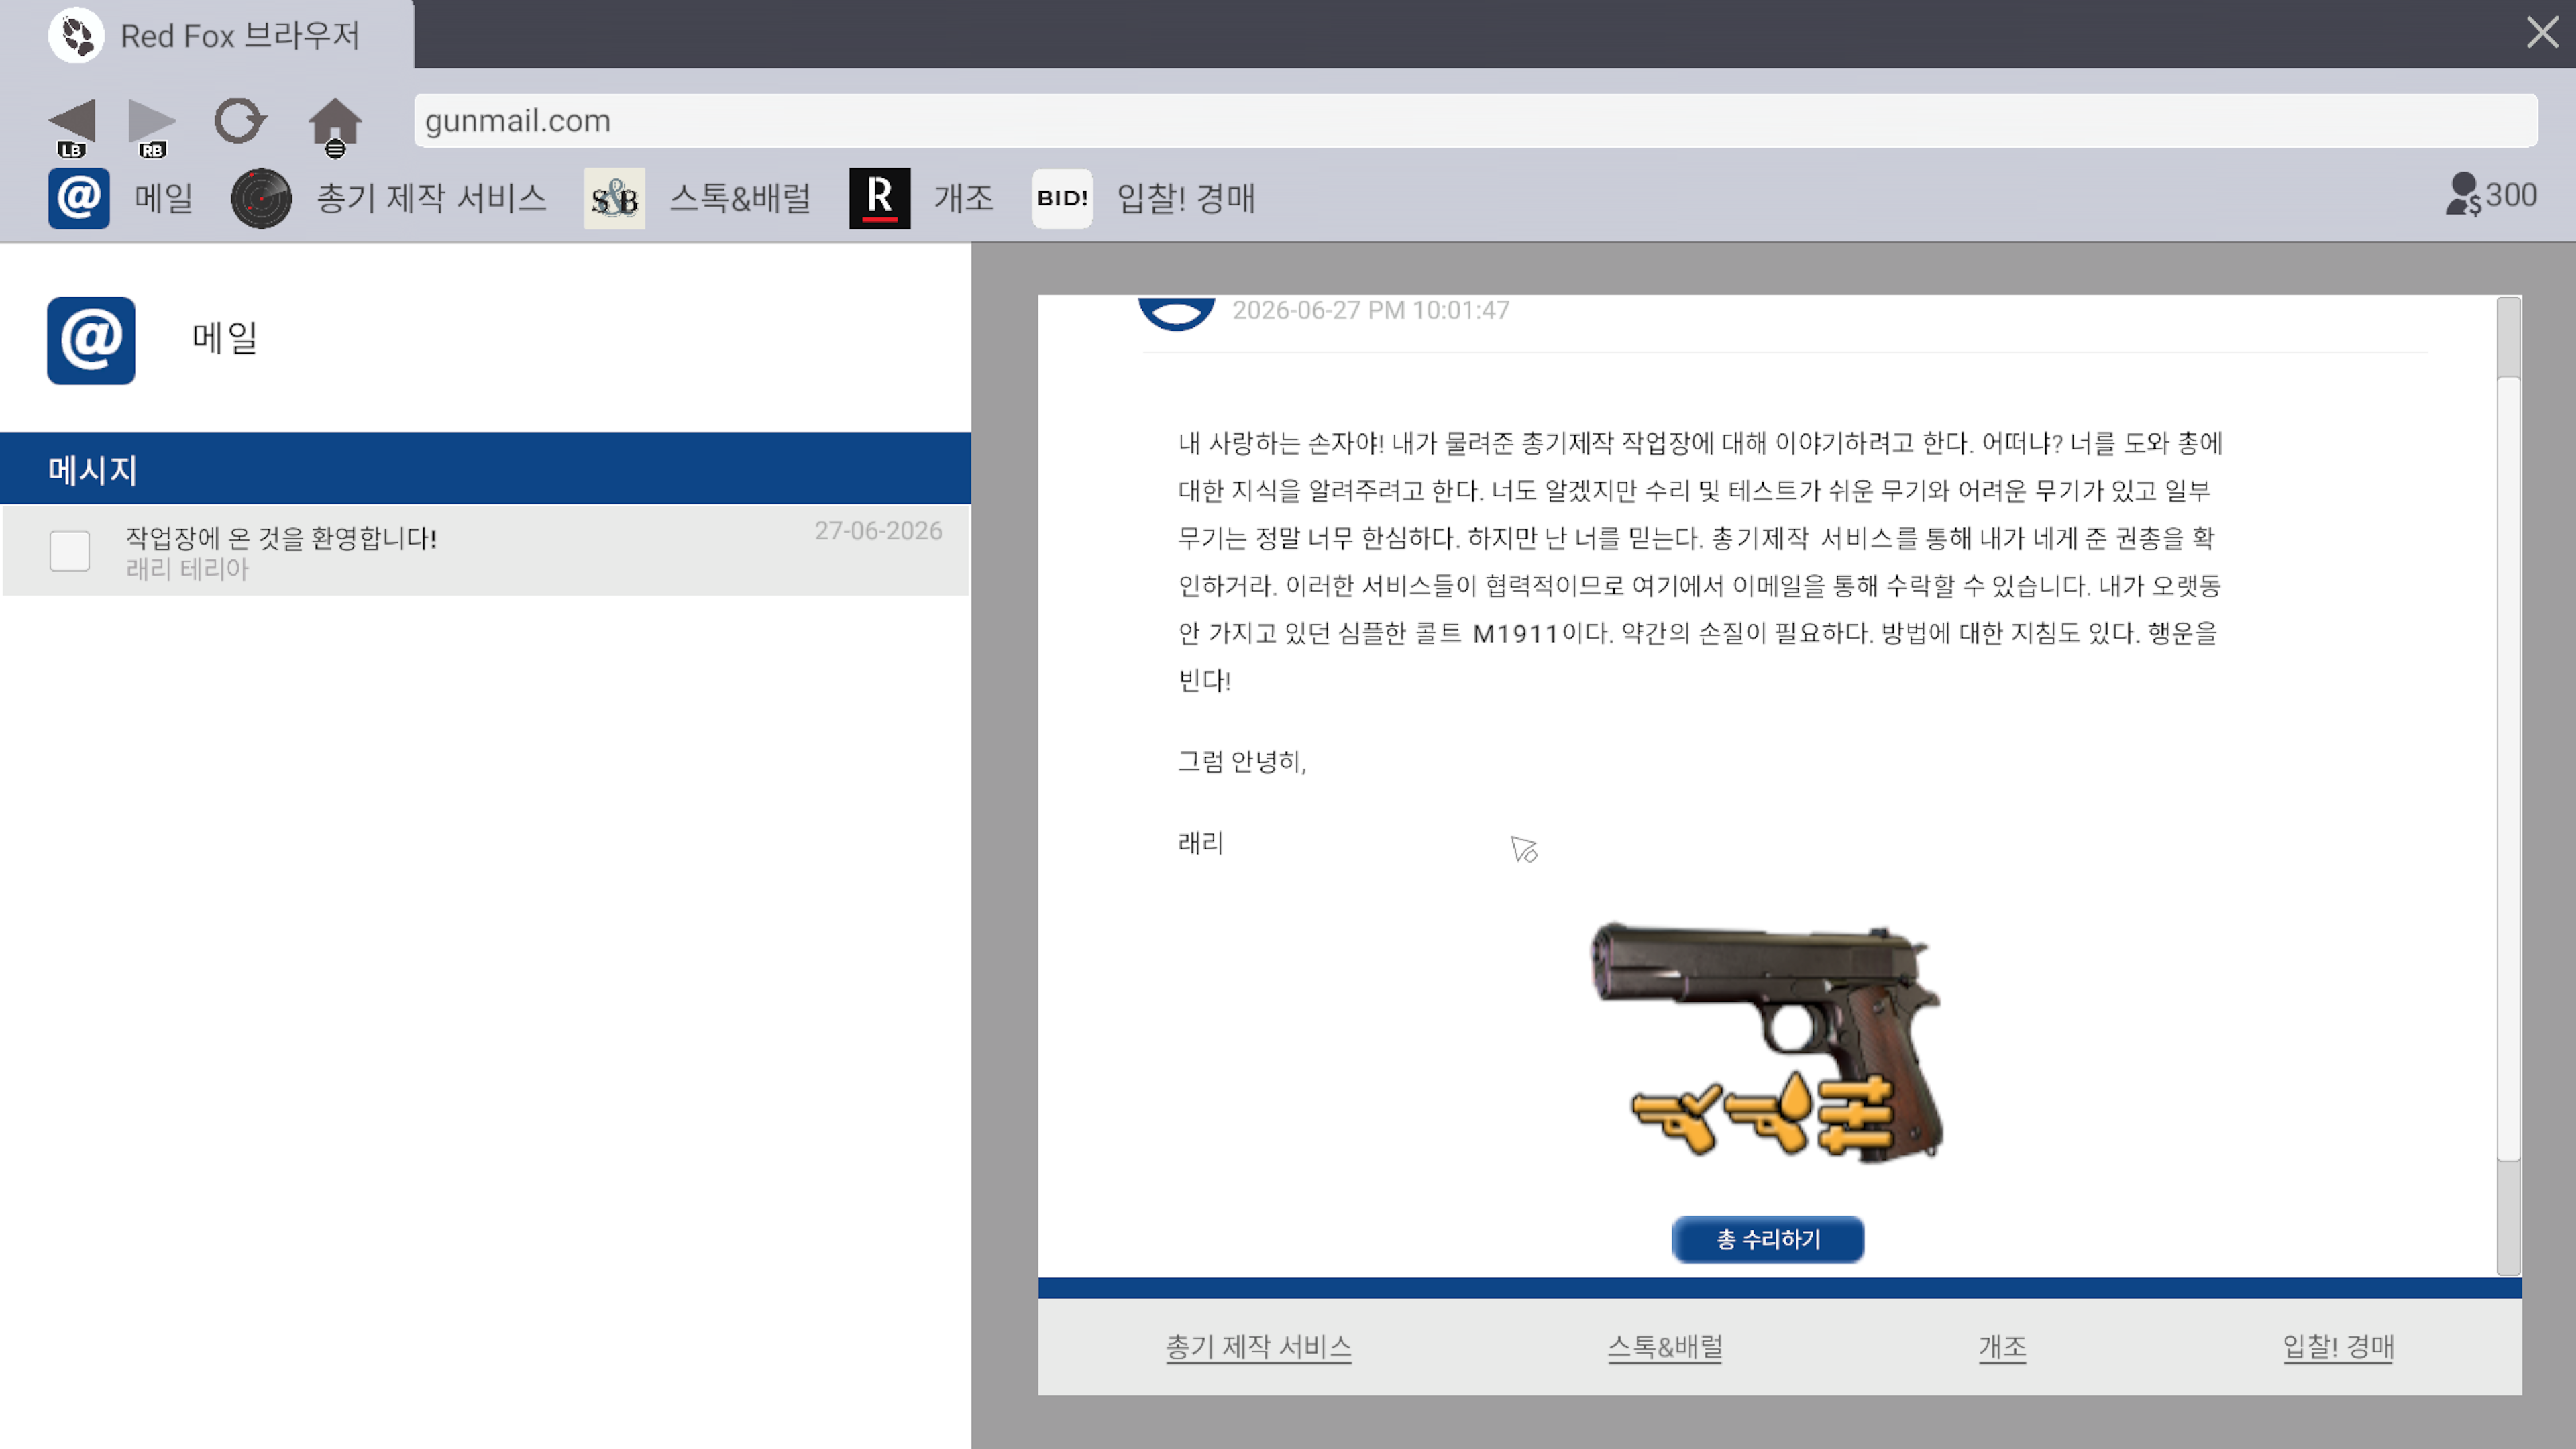
Task: Reload the page with the refresh icon
Action: [240, 121]
